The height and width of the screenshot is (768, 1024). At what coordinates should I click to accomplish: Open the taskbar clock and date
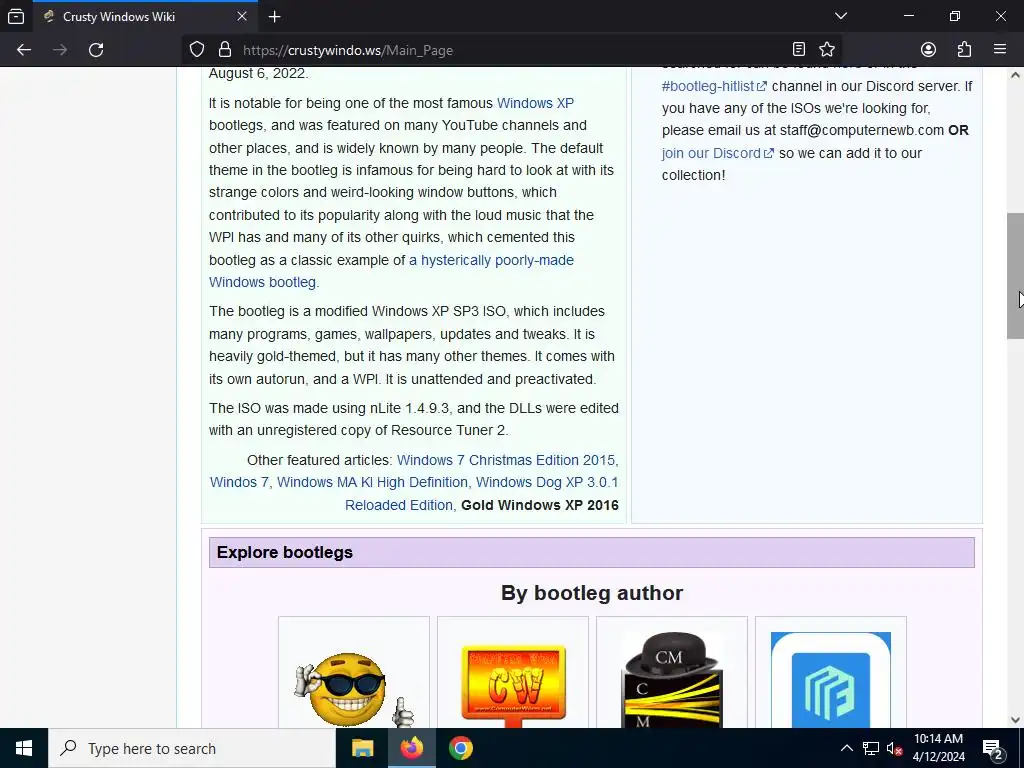(x=938, y=748)
